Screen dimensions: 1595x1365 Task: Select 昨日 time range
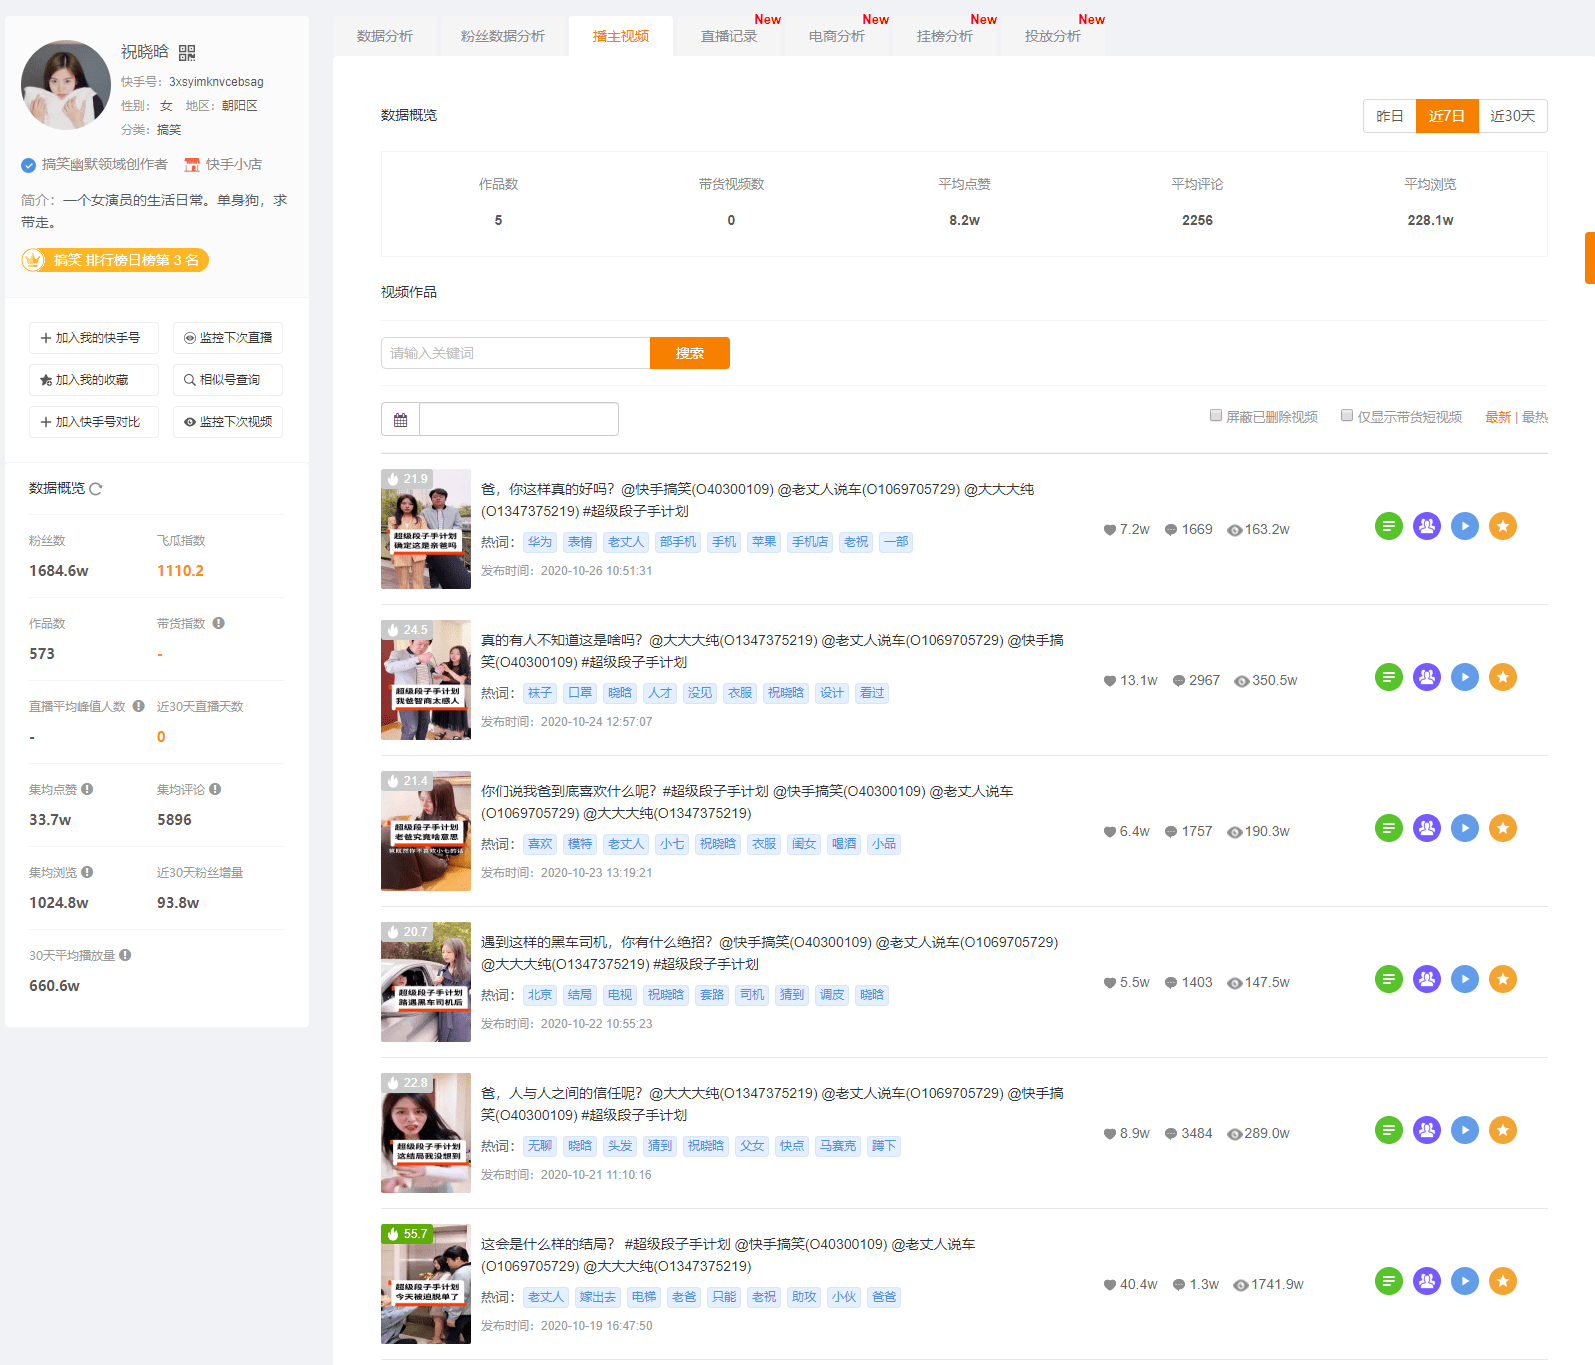coord(1389,116)
